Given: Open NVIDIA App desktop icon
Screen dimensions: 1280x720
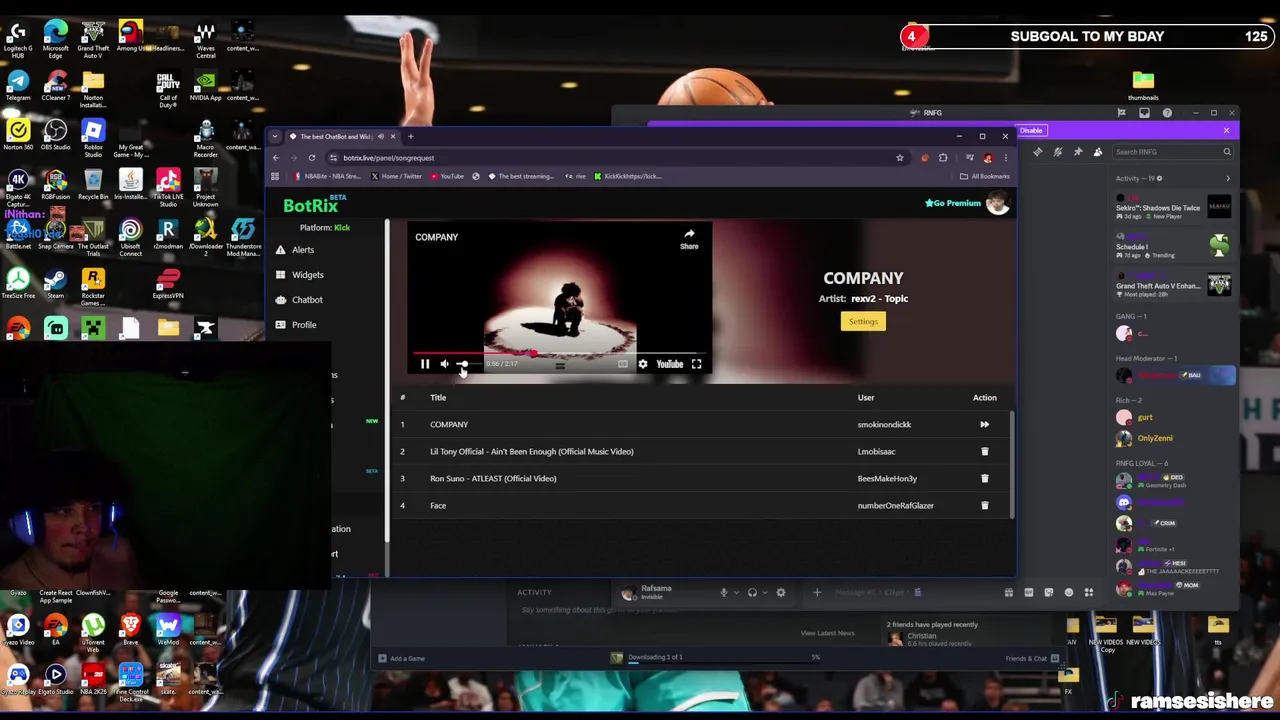Looking at the screenshot, I should click(x=205, y=86).
